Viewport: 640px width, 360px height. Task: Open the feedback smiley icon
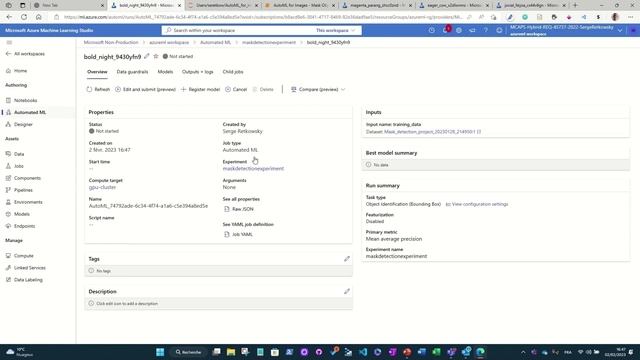(x=499, y=30)
